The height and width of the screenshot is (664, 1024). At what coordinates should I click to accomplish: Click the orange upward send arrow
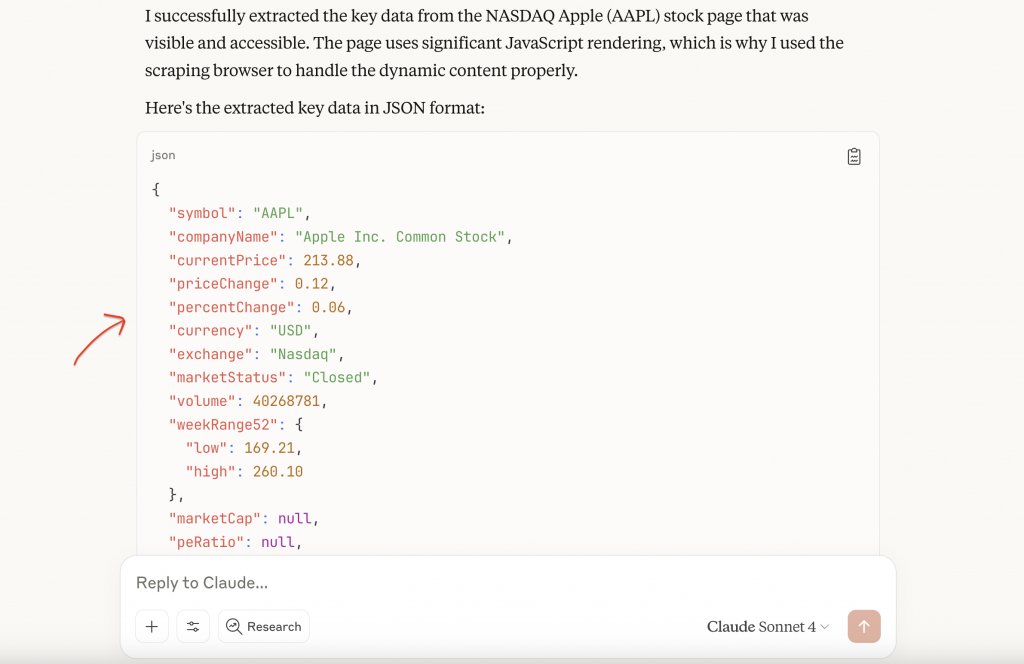click(x=863, y=626)
